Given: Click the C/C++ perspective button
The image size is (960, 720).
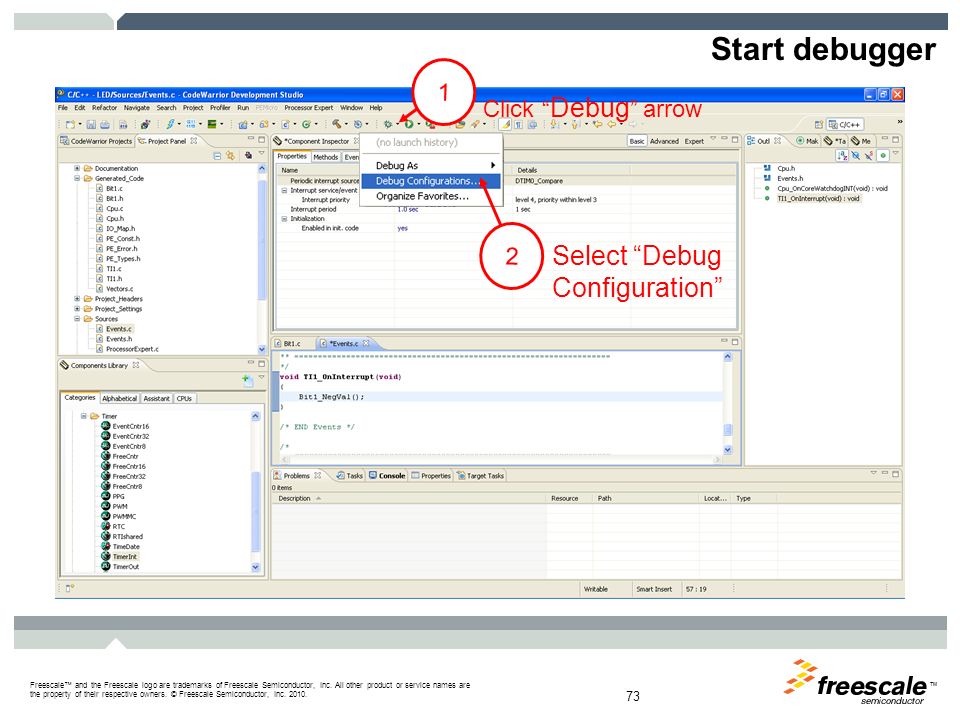Looking at the screenshot, I should pyautogui.click(x=844, y=124).
